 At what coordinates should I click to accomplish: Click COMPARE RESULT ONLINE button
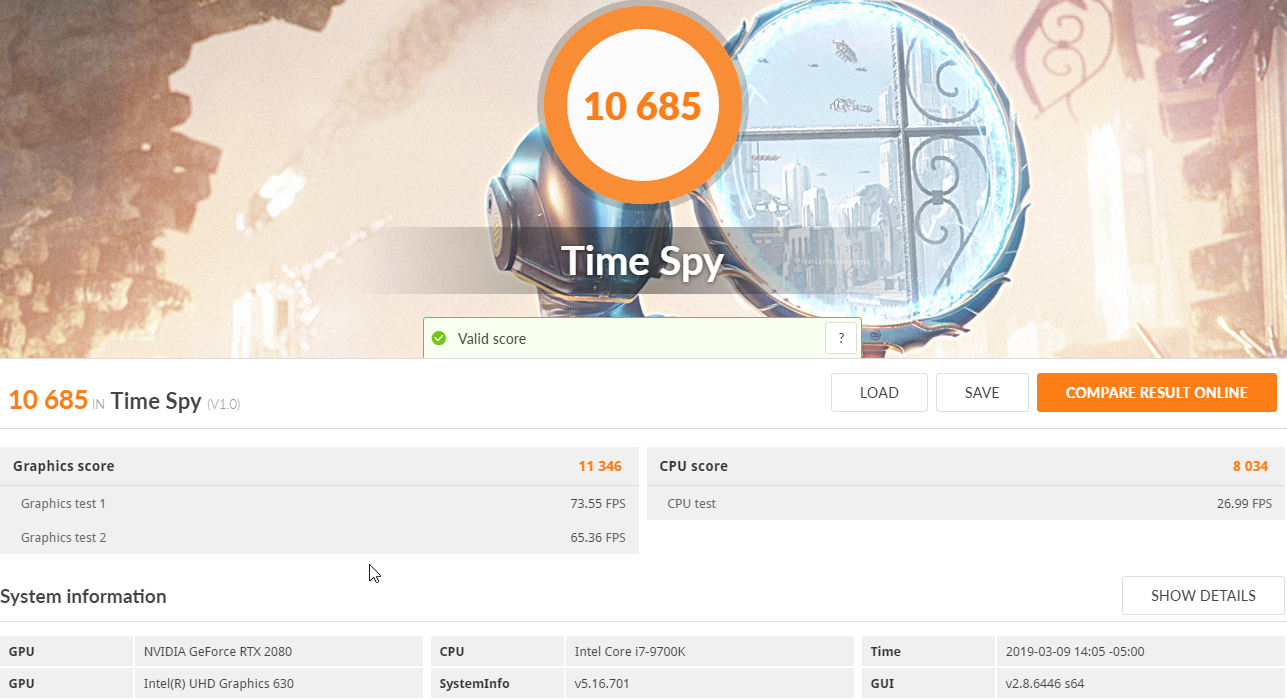[x=1156, y=393]
